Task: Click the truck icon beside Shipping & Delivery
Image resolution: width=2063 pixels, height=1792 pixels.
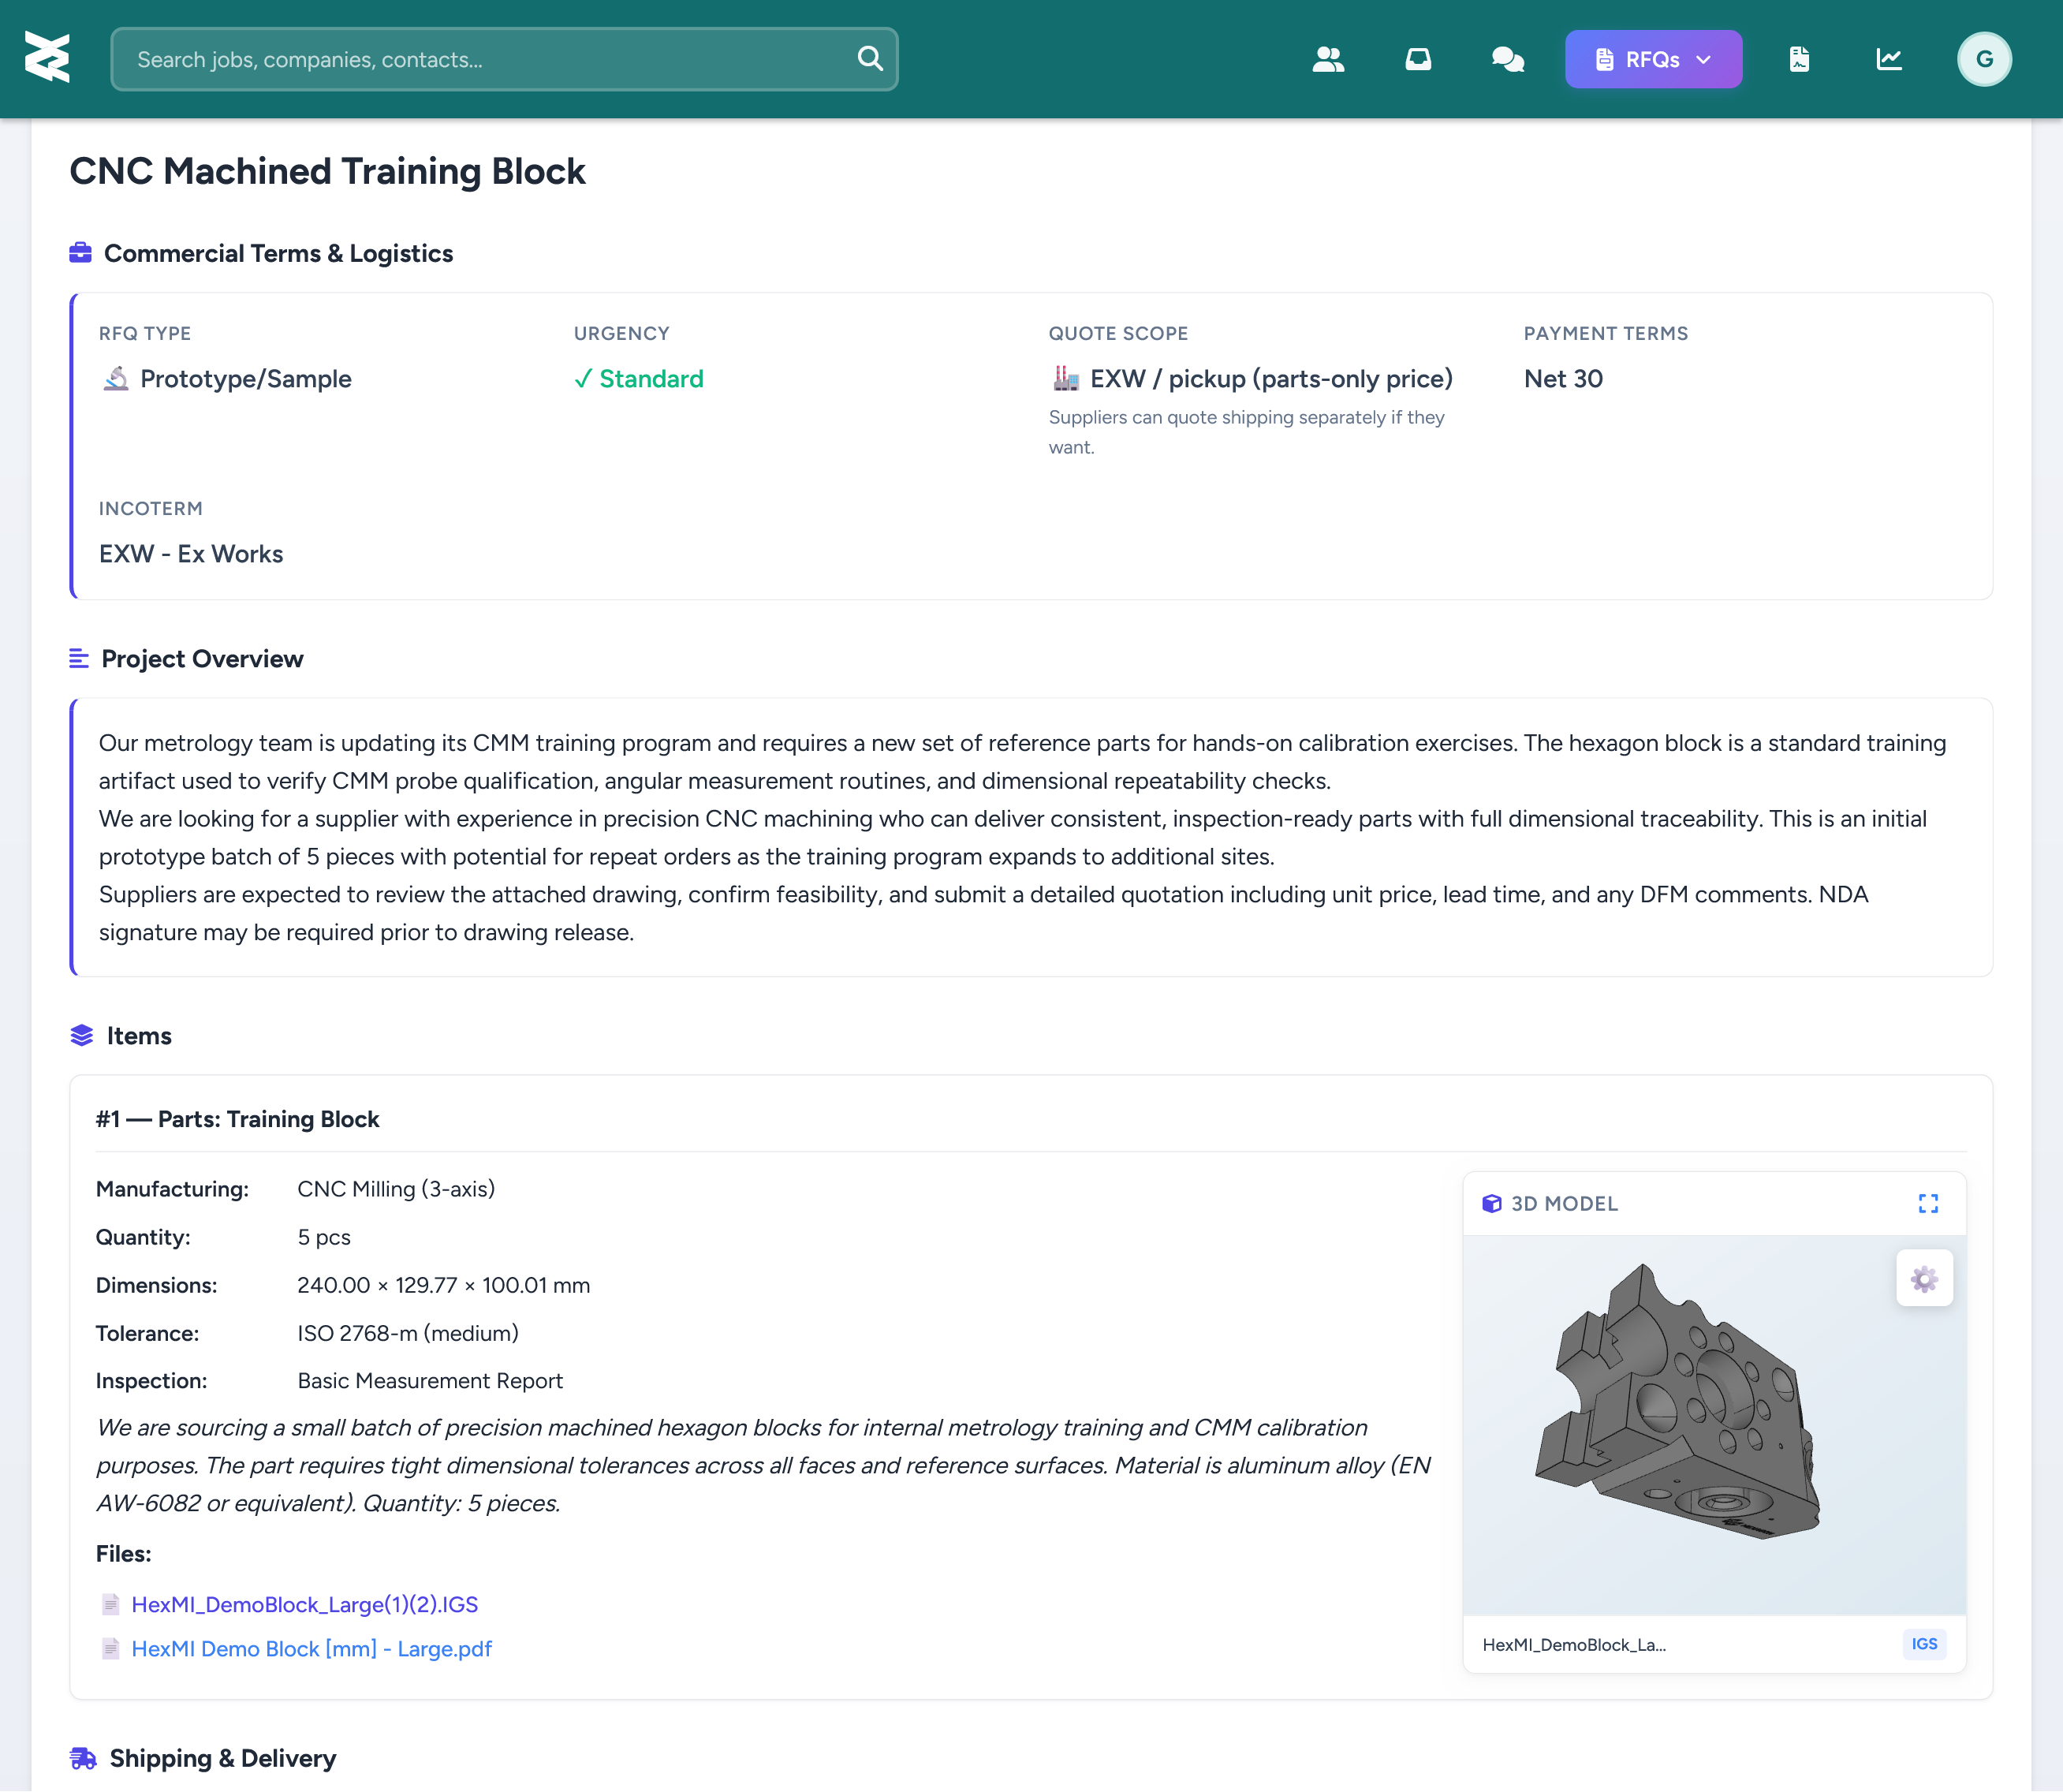Action: point(83,1758)
